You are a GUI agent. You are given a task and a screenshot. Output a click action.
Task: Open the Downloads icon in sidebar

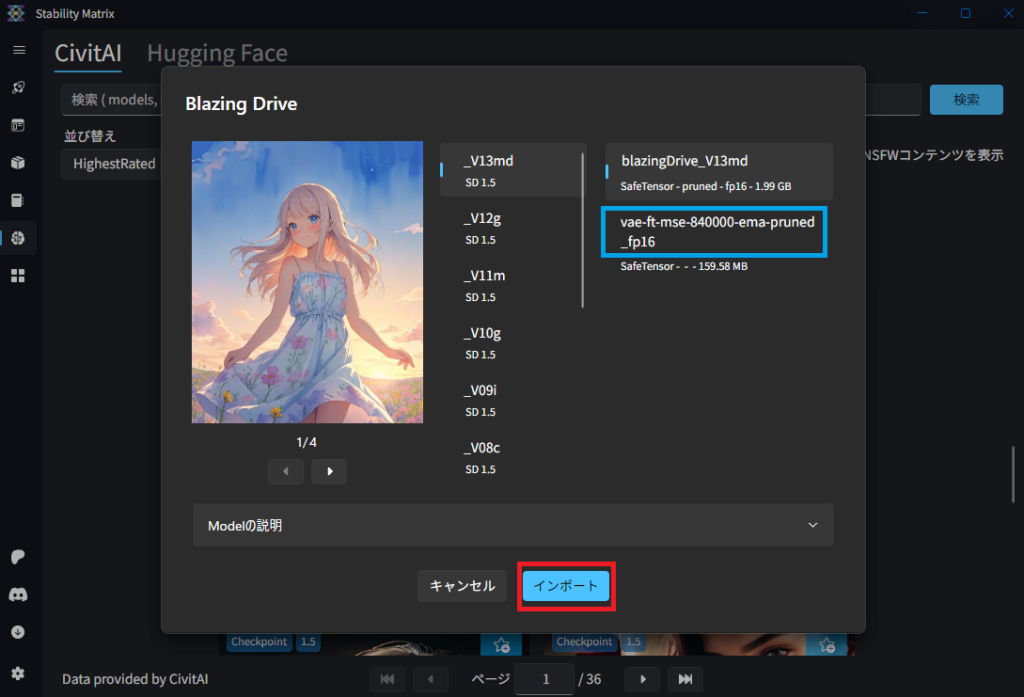[x=18, y=632]
